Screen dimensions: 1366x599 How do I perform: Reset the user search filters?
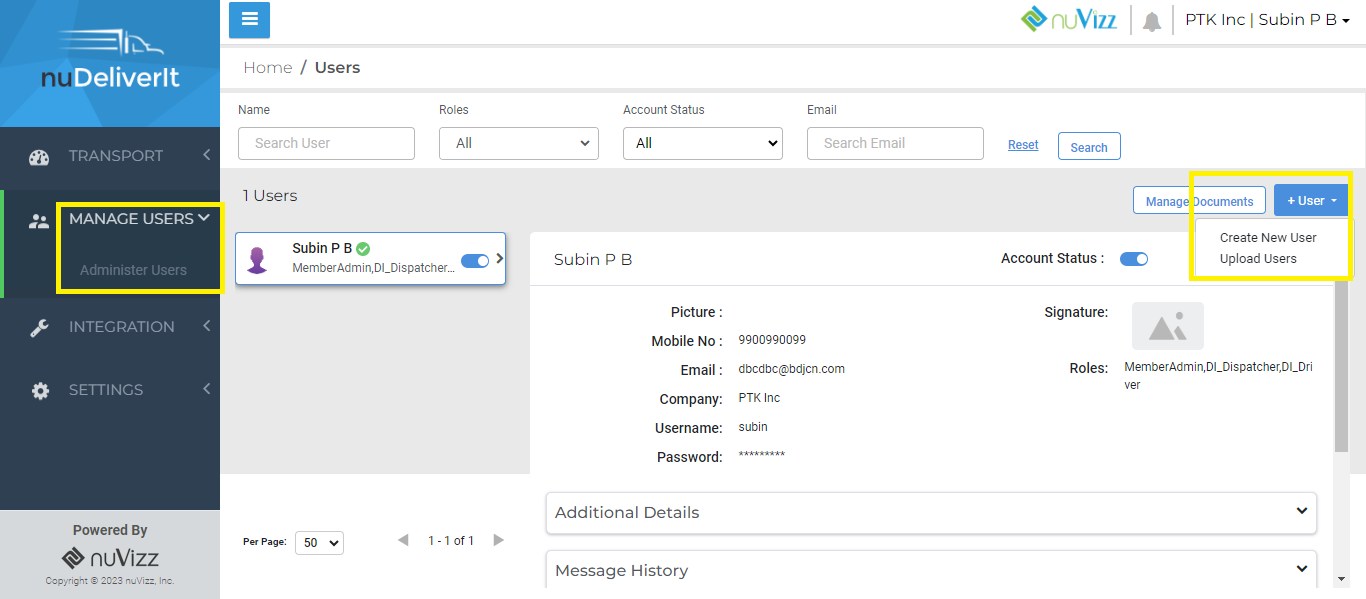[1023, 144]
